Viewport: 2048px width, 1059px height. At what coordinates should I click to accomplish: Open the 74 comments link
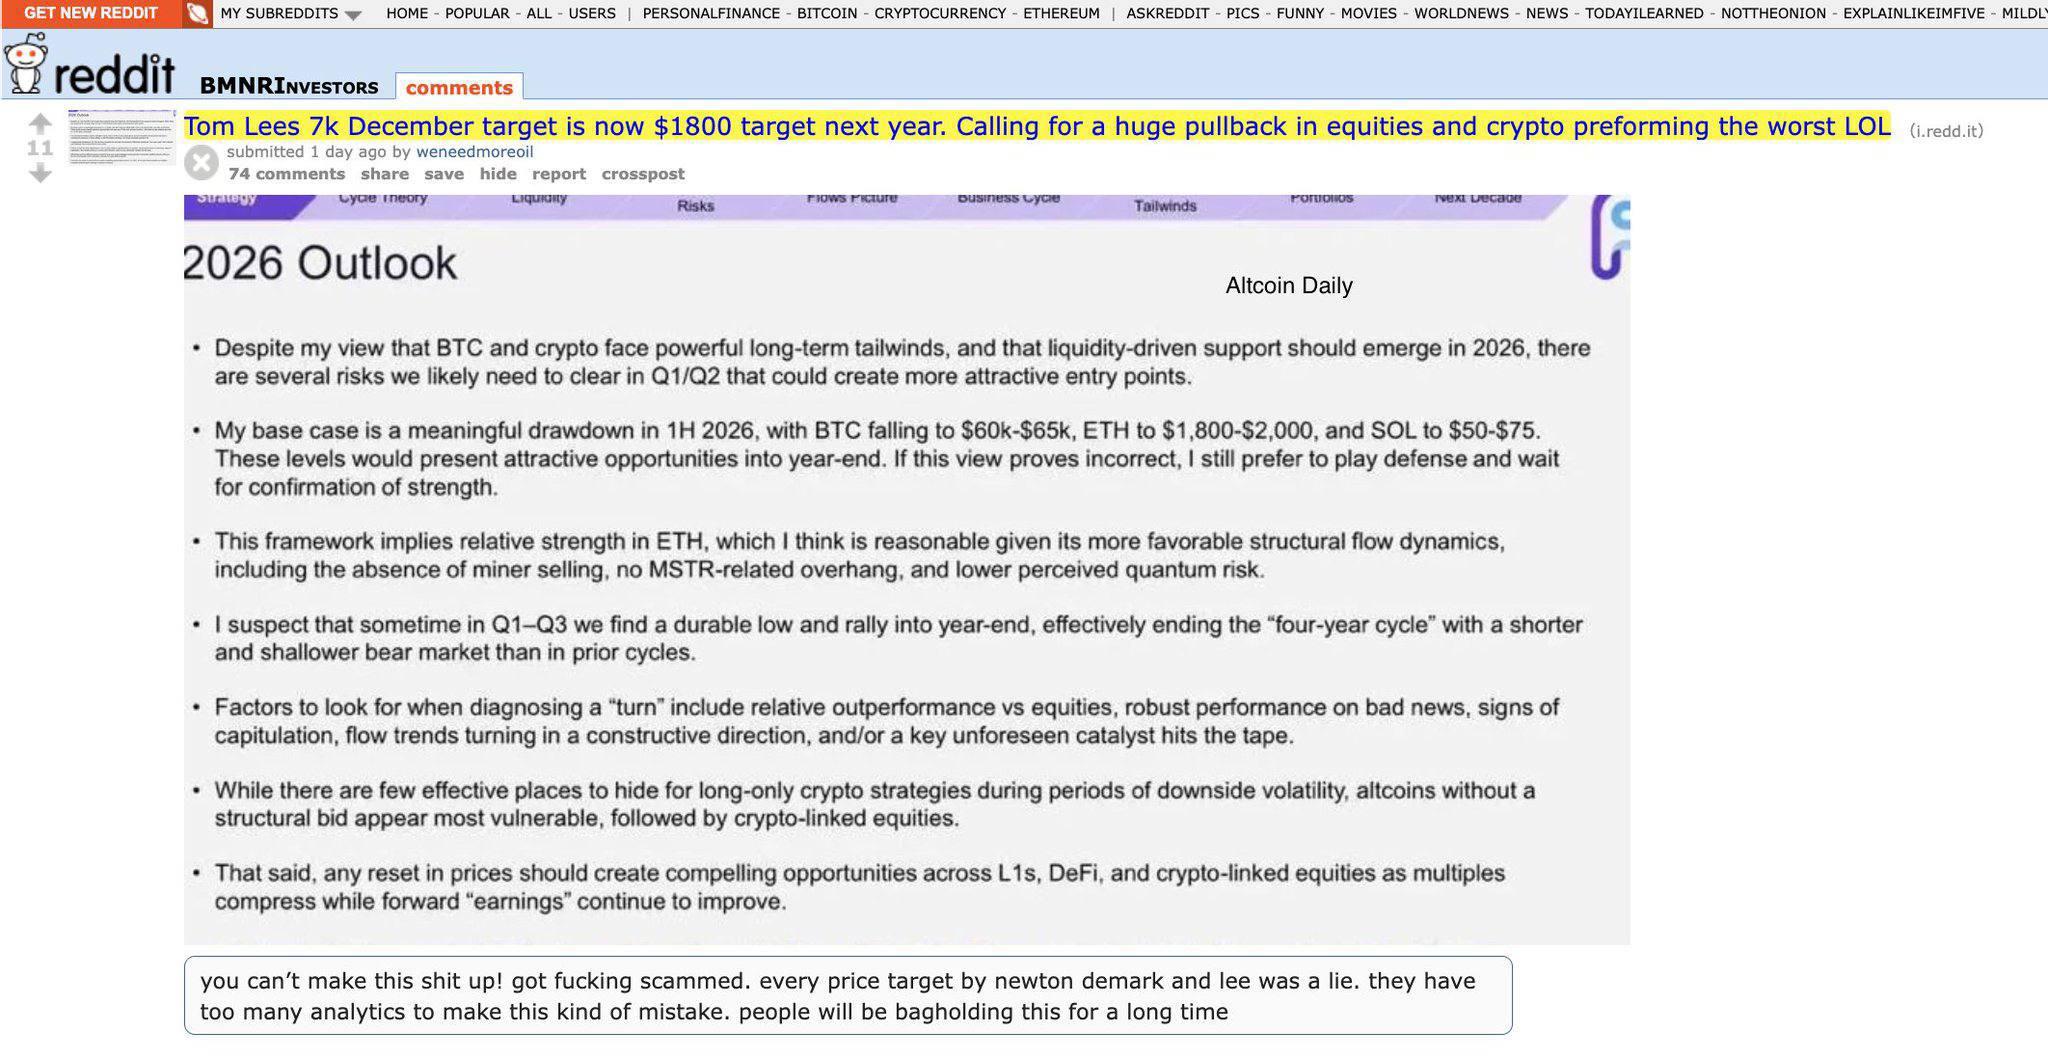[286, 174]
